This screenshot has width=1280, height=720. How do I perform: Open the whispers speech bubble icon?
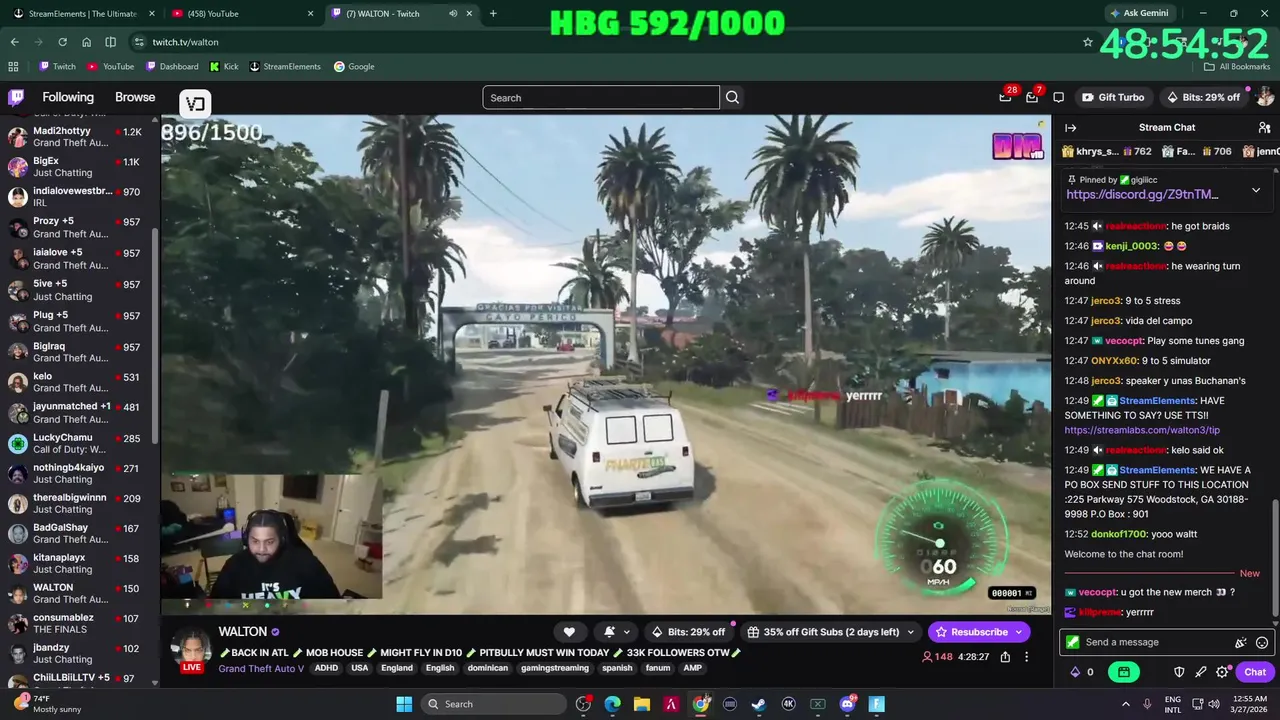(x=1058, y=97)
